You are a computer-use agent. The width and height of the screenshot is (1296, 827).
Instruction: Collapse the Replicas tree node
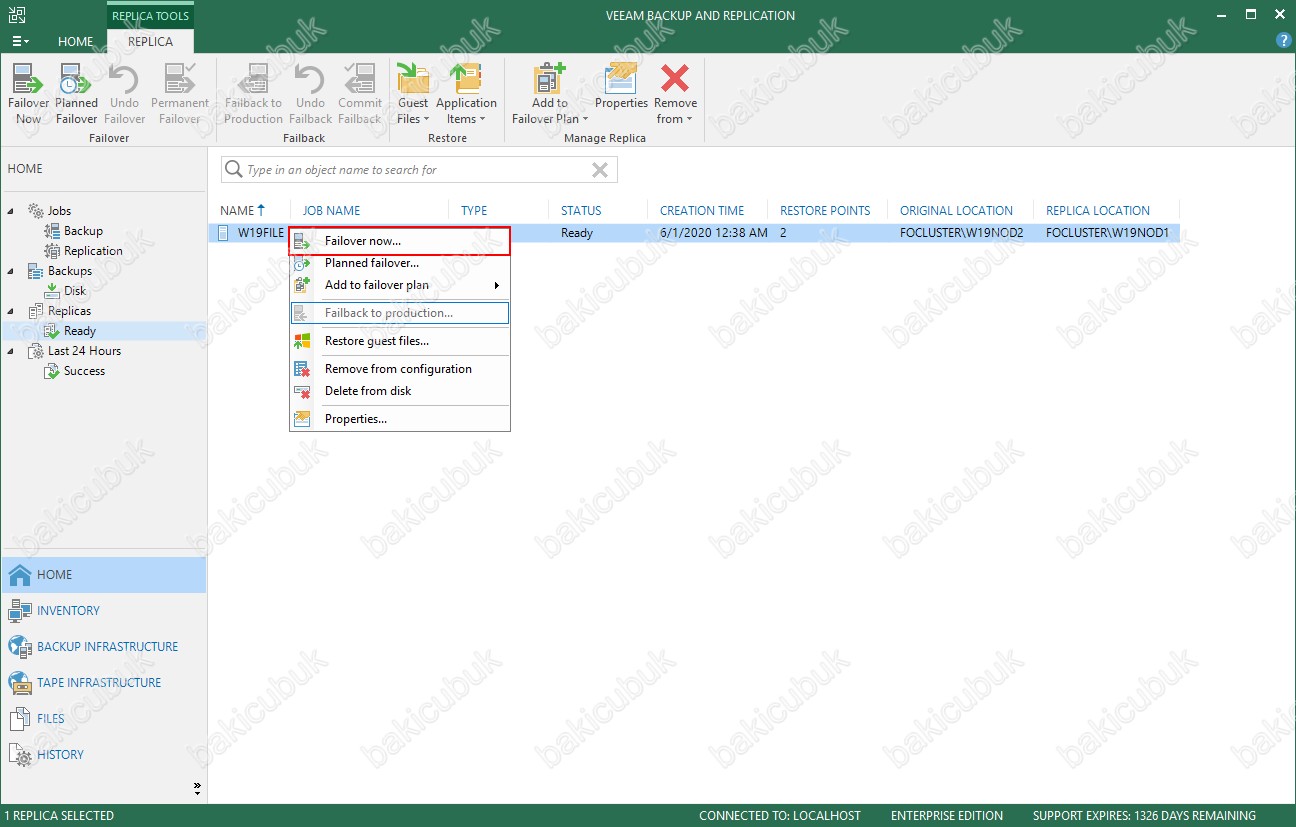12,311
